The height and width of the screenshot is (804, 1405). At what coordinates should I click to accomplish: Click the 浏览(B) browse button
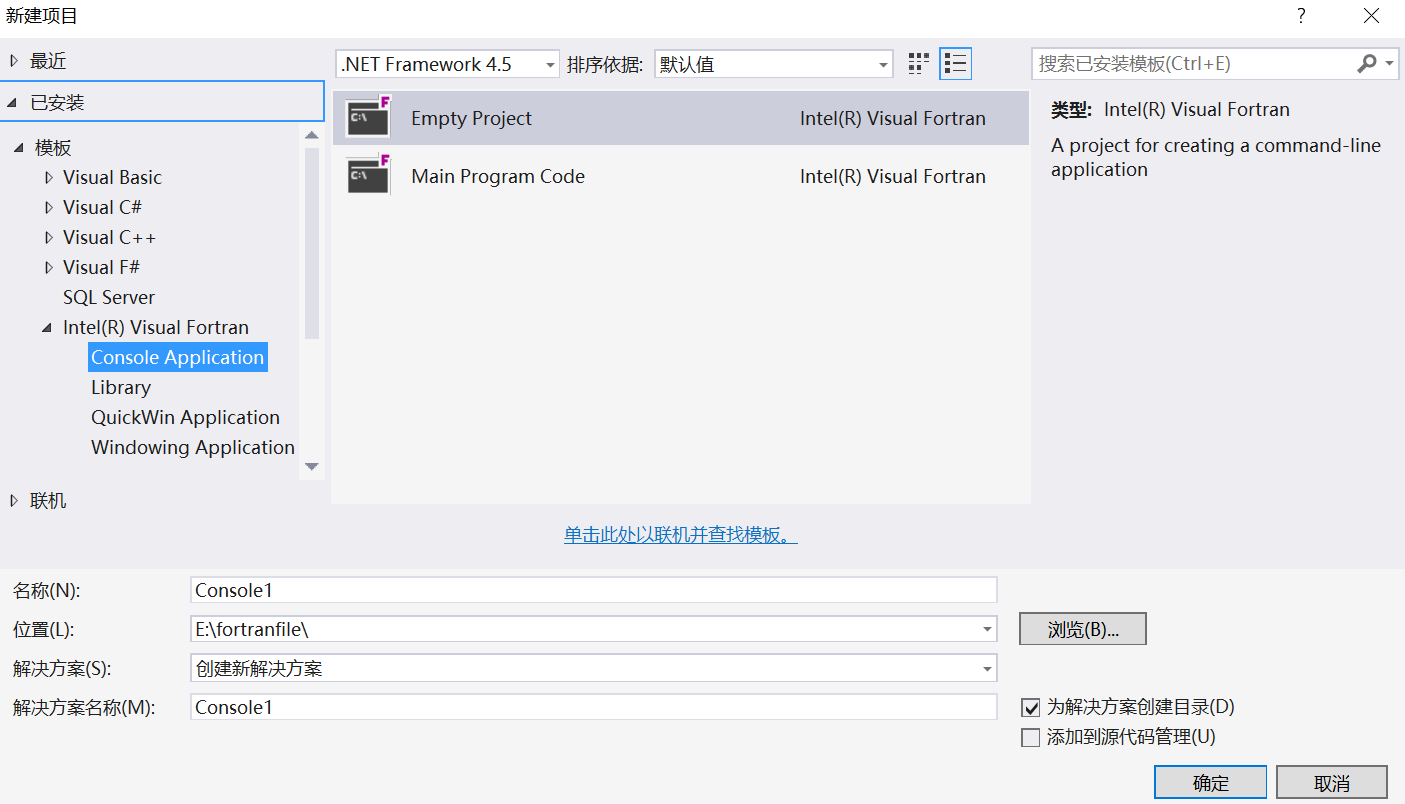click(x=1082, y=629)
